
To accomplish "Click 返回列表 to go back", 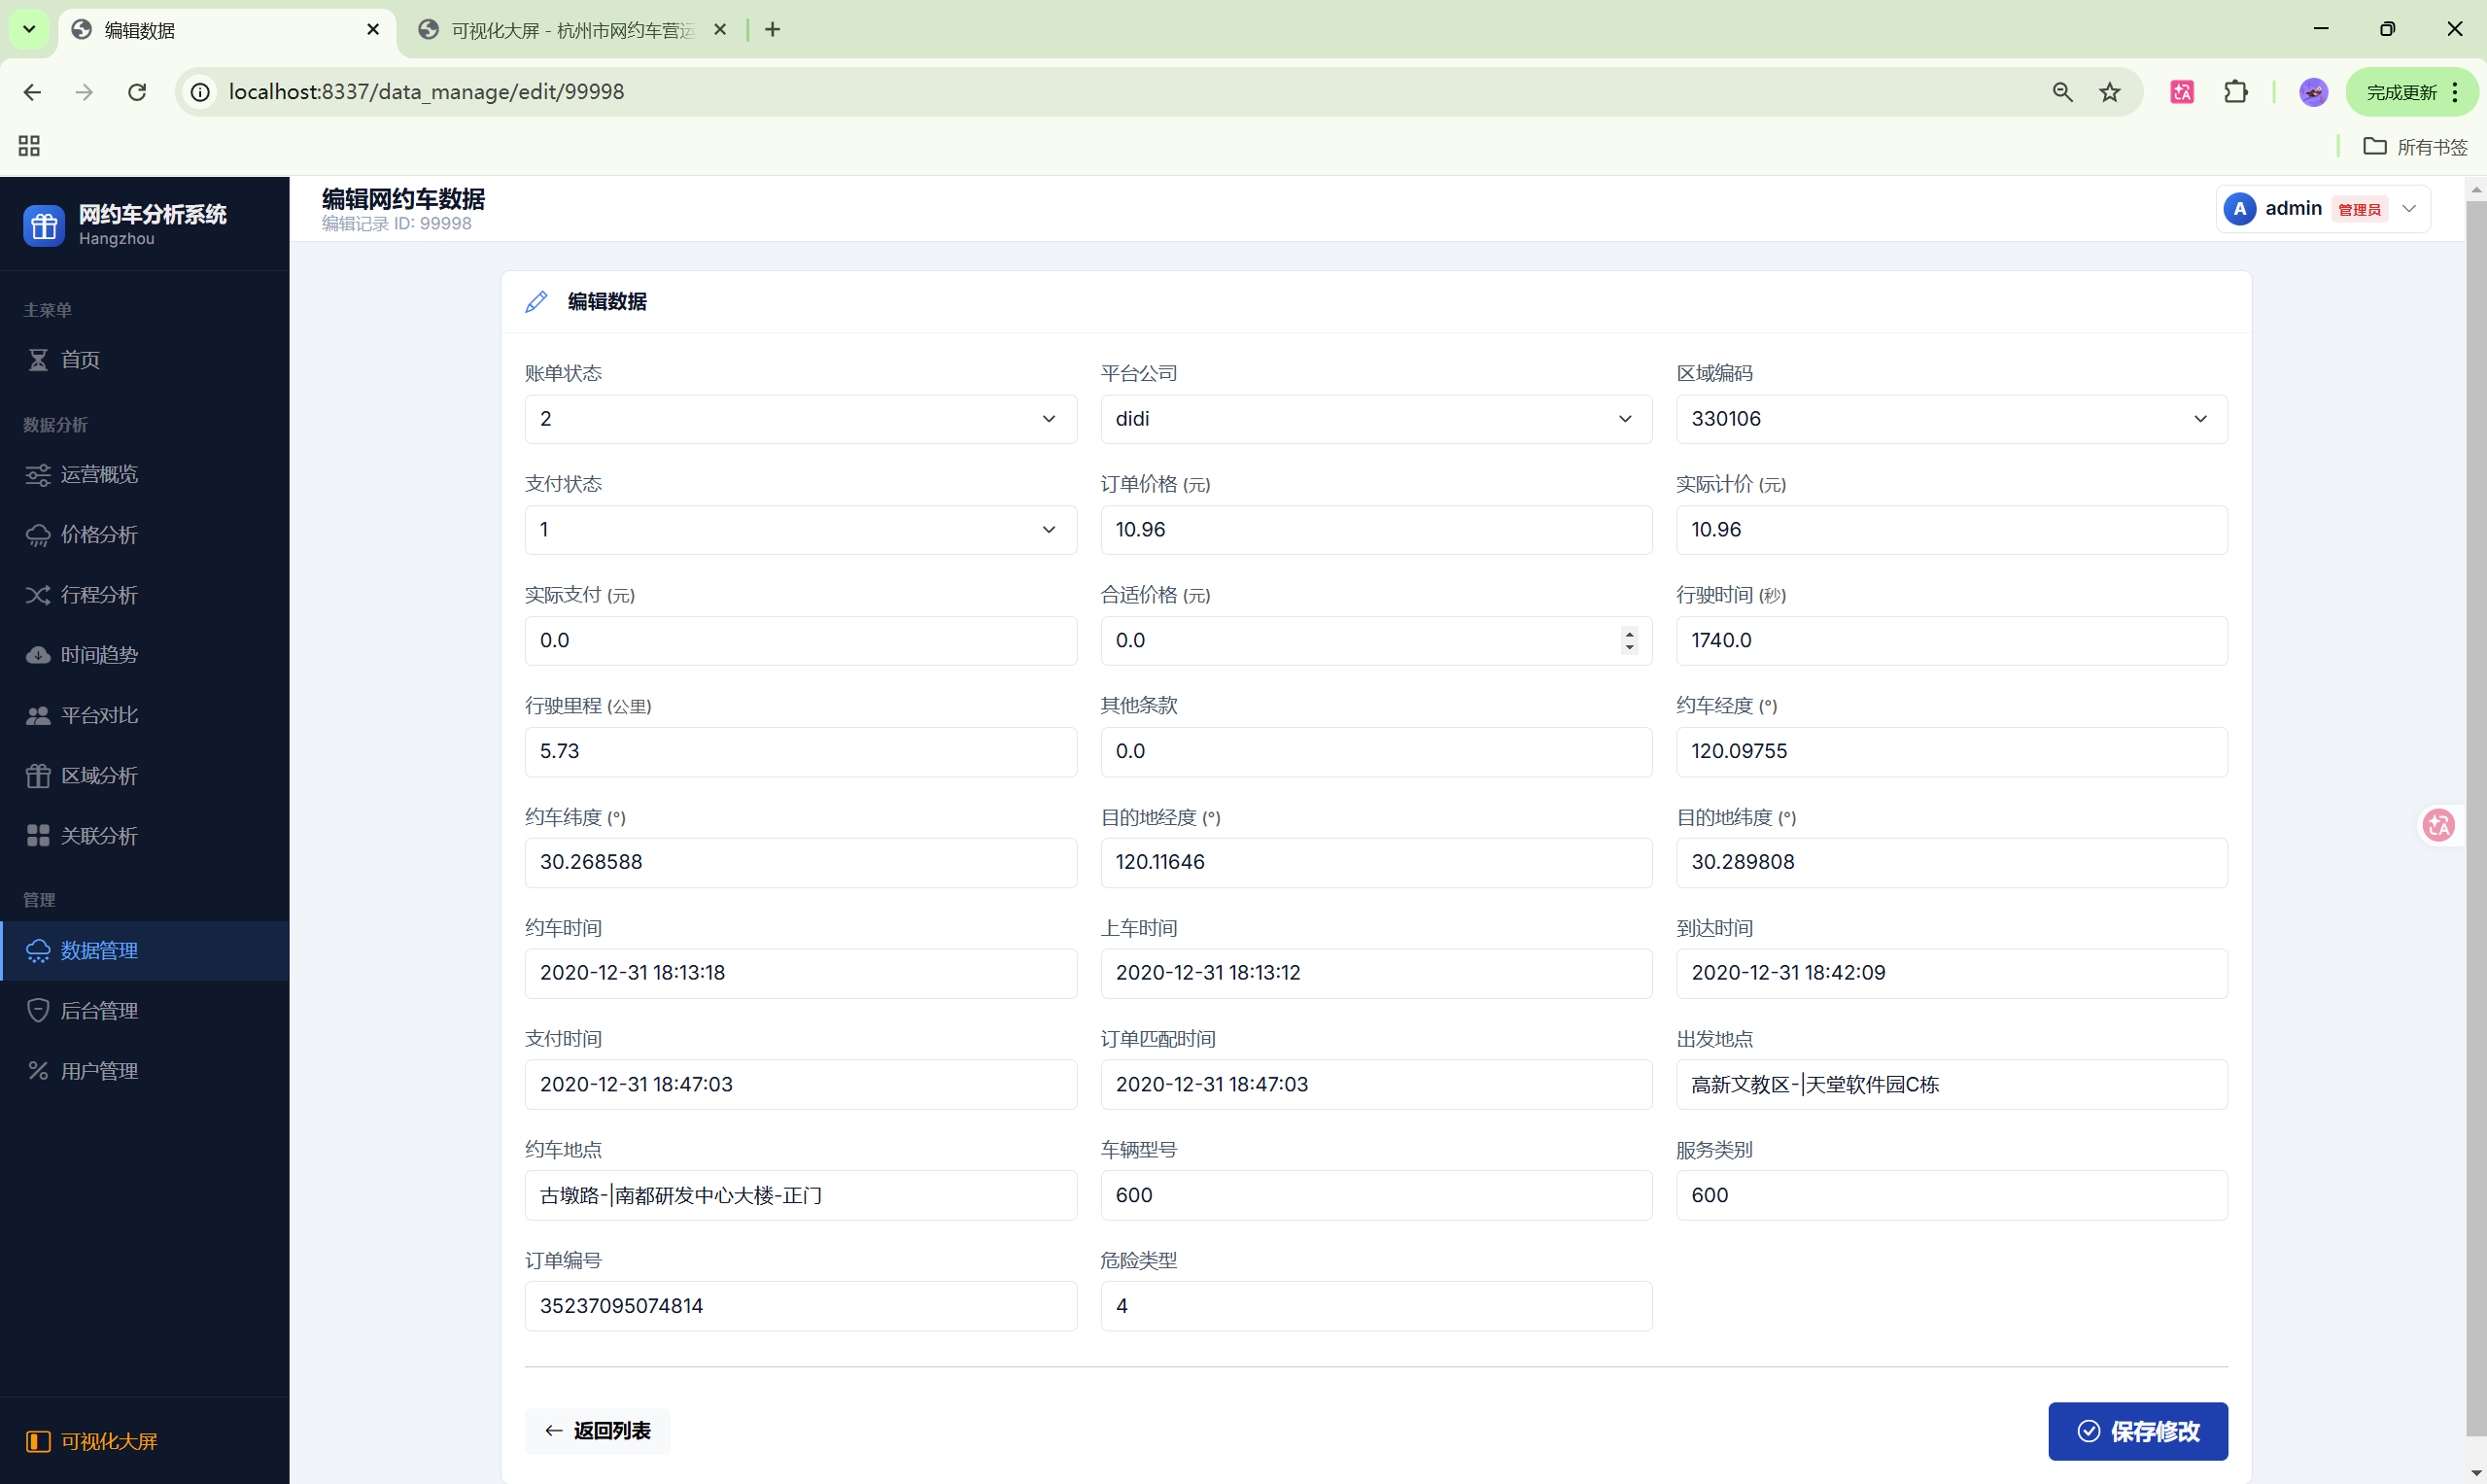I will tap(596, 1431).
